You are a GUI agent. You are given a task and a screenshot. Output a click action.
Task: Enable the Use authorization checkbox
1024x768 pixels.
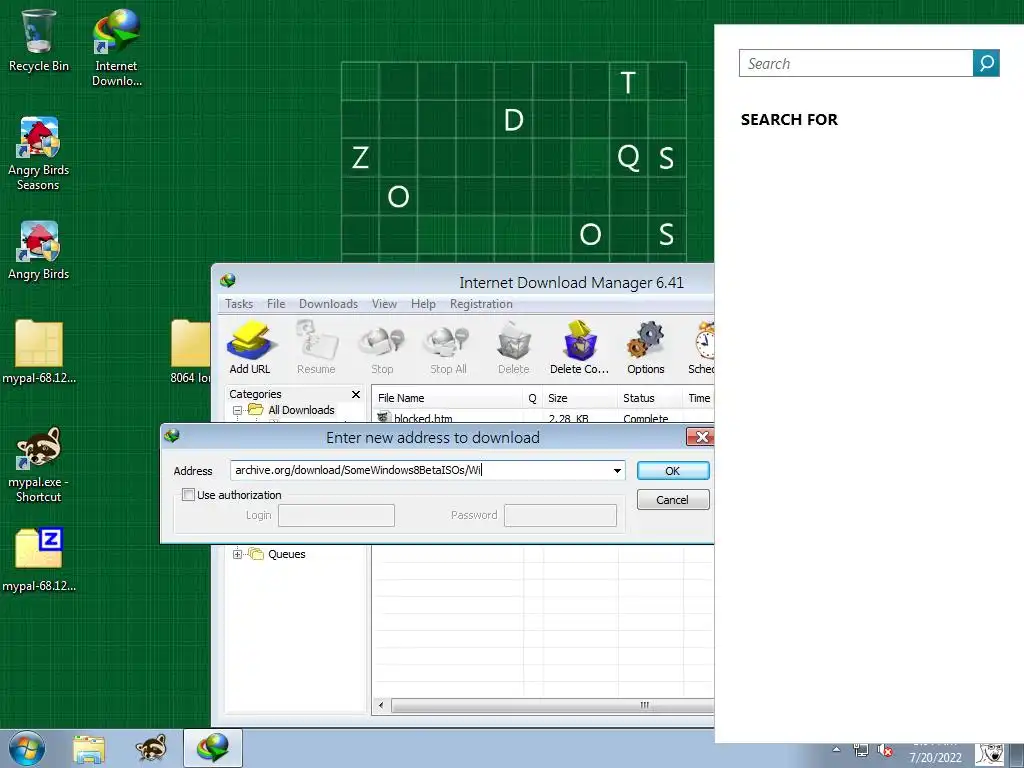click(x=188, y=494)
